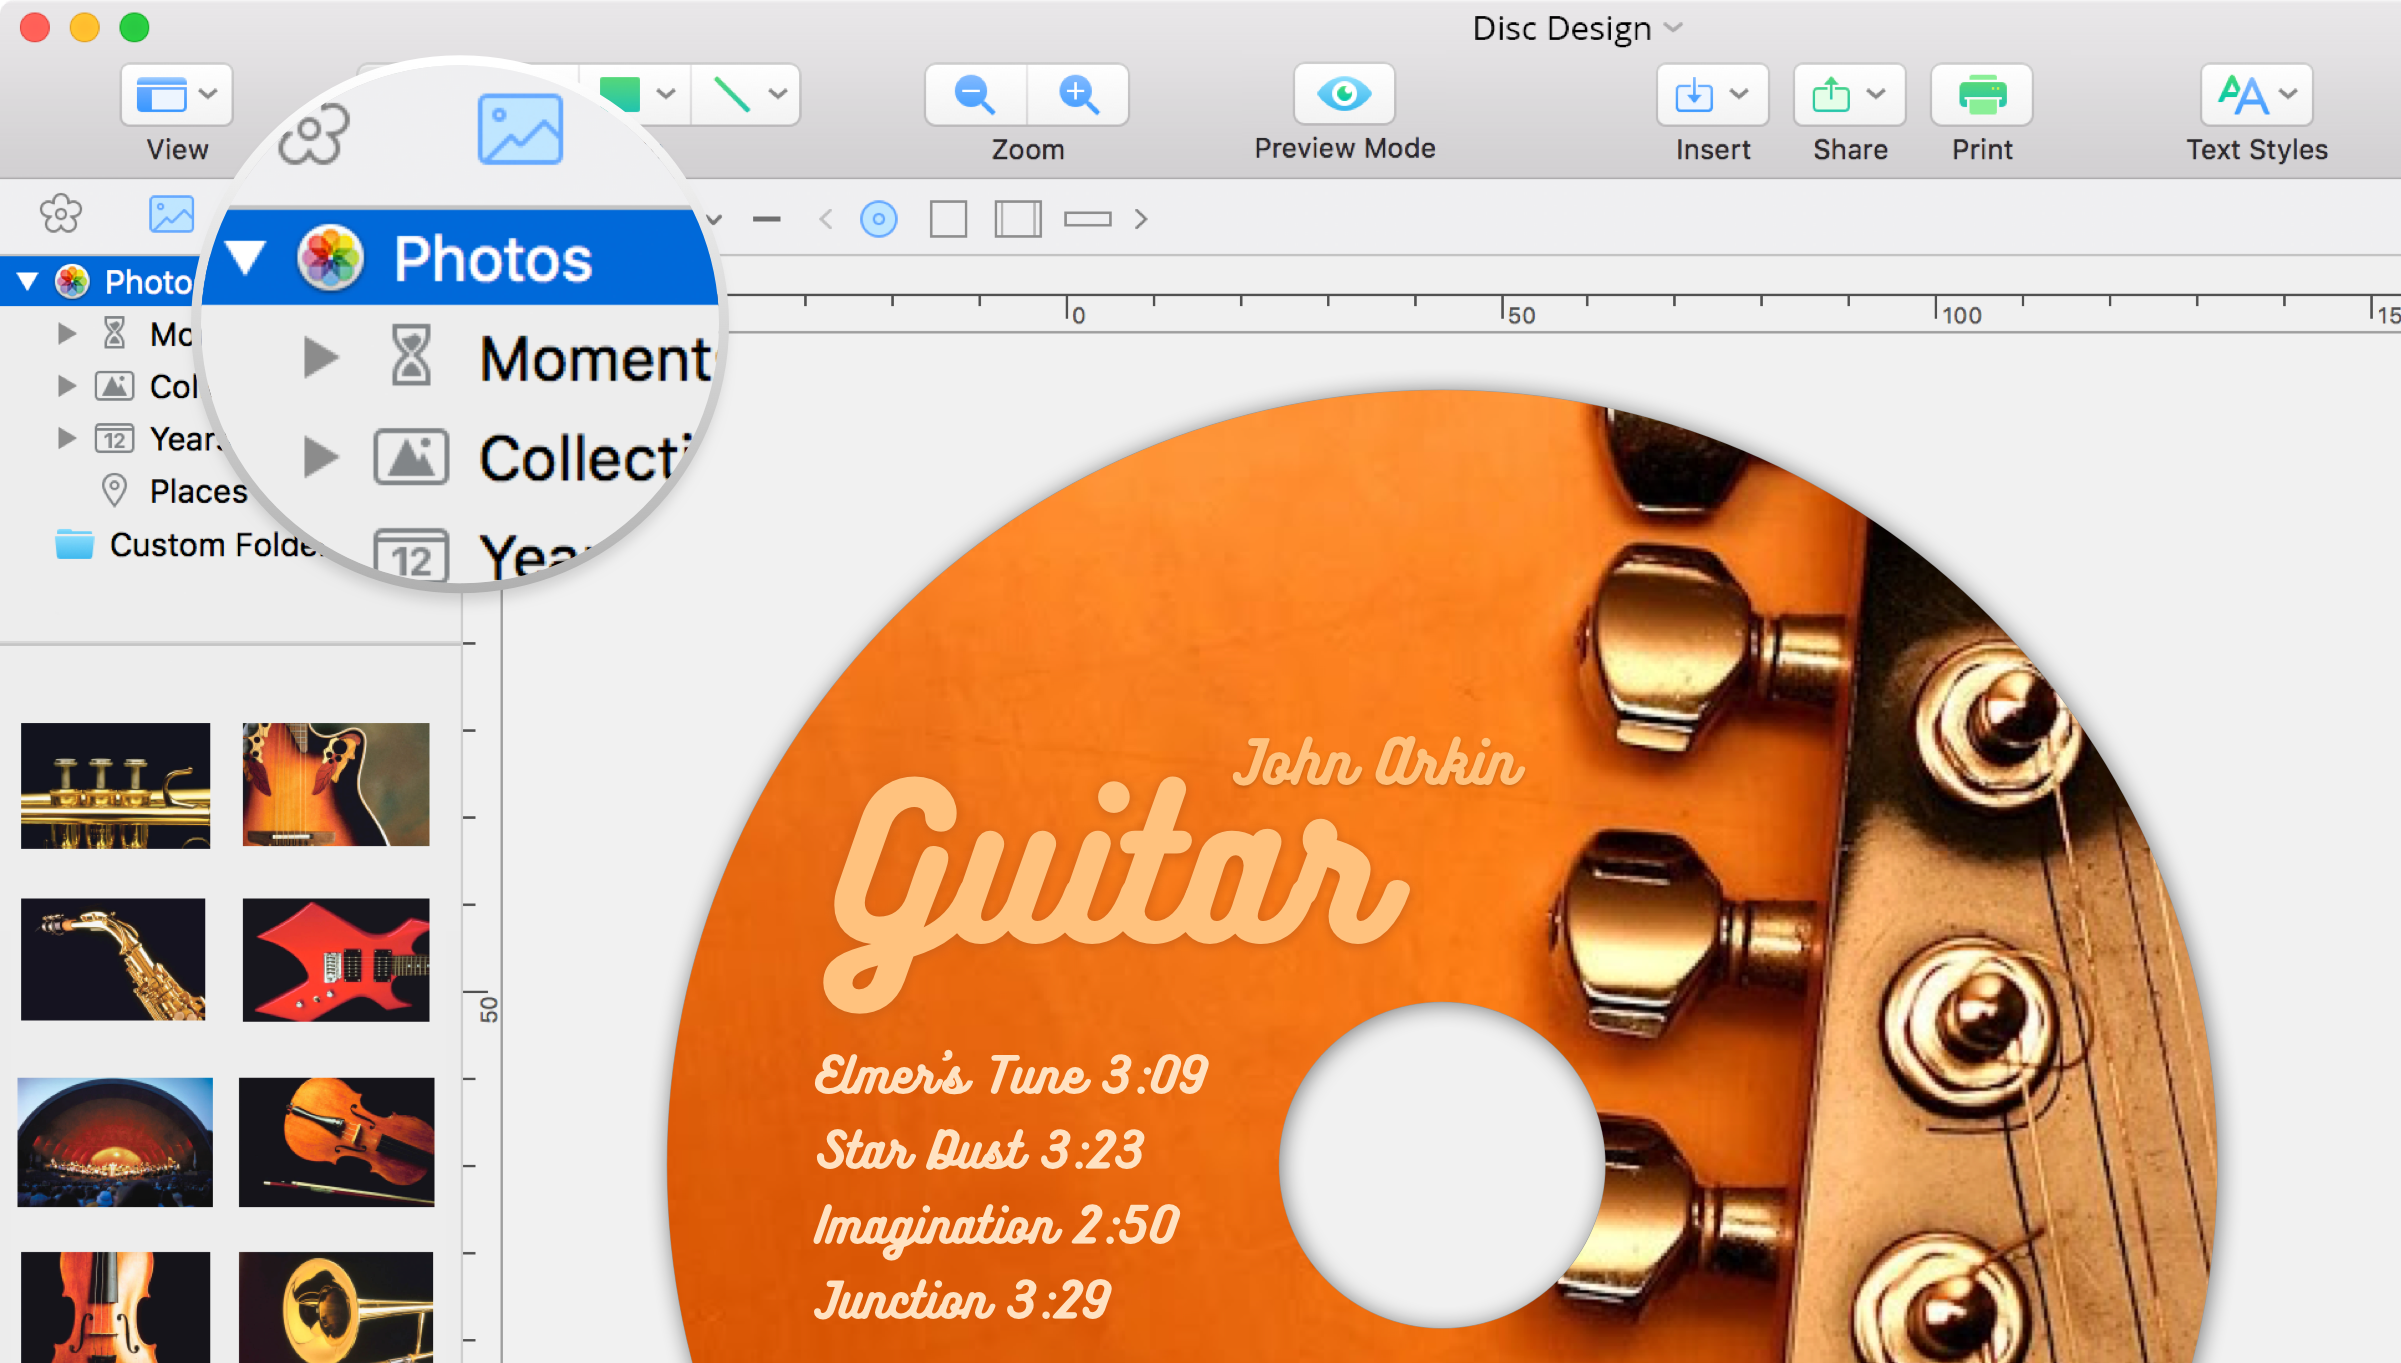
Task: Toggle Preview Mode eye icon
Action: coord(1344,94)
